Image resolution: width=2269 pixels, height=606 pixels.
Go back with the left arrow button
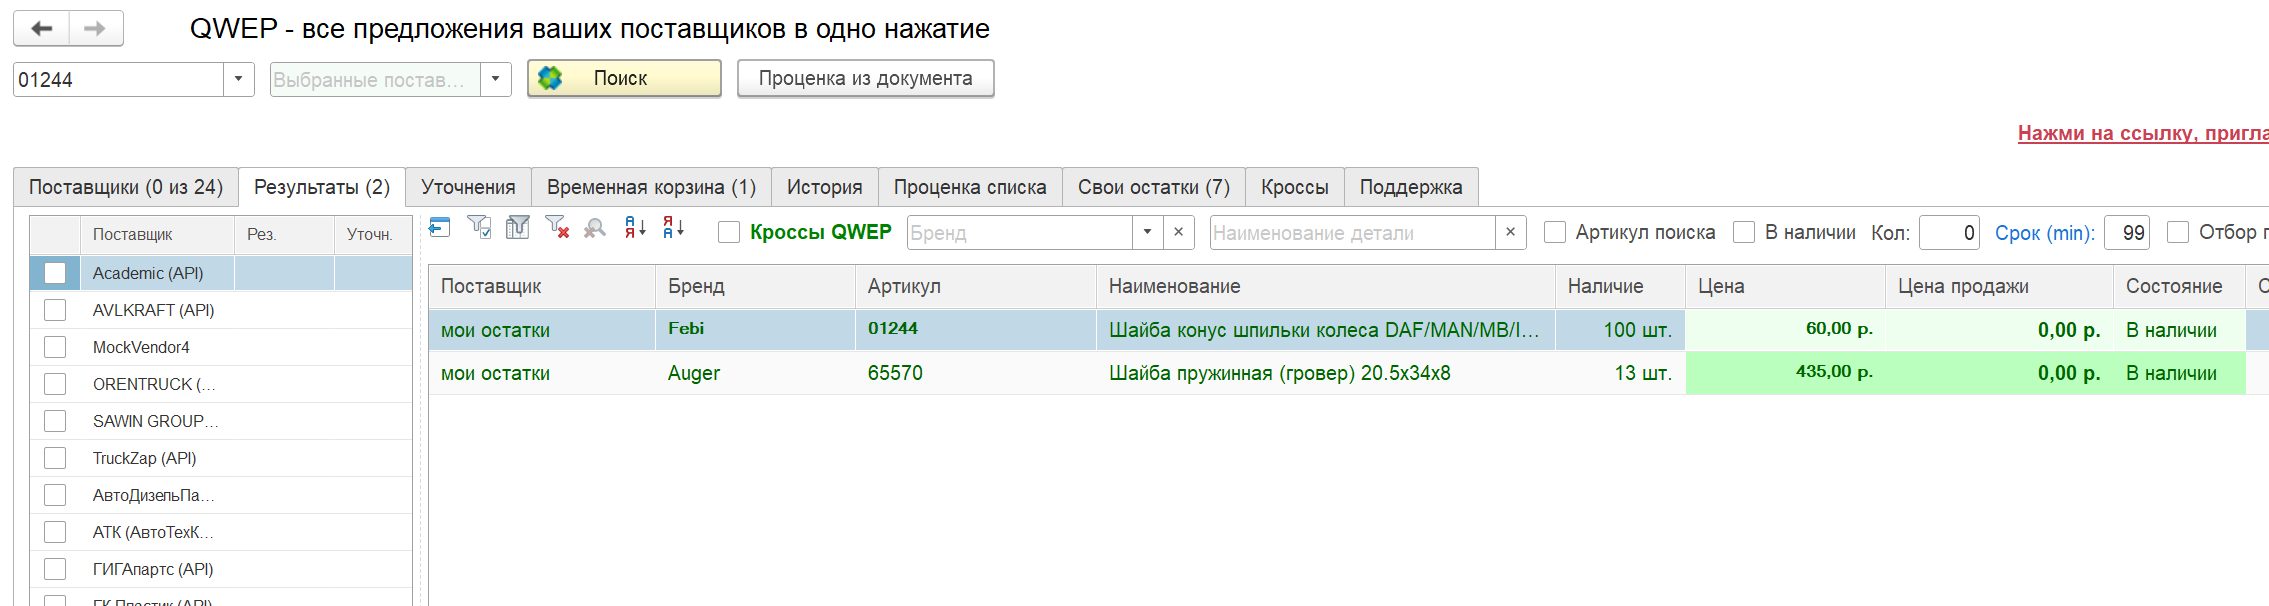click(x=41, y=28)
